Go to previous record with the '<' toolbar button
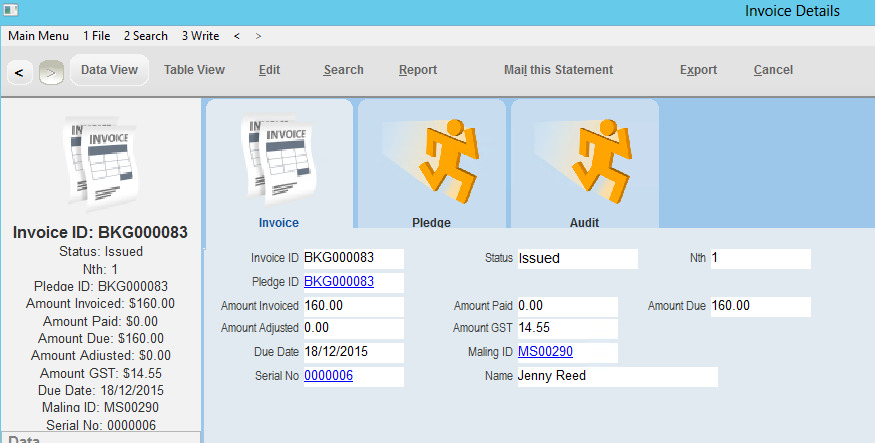875x443 pixels. pyautogui.click(x=20, y=73)
